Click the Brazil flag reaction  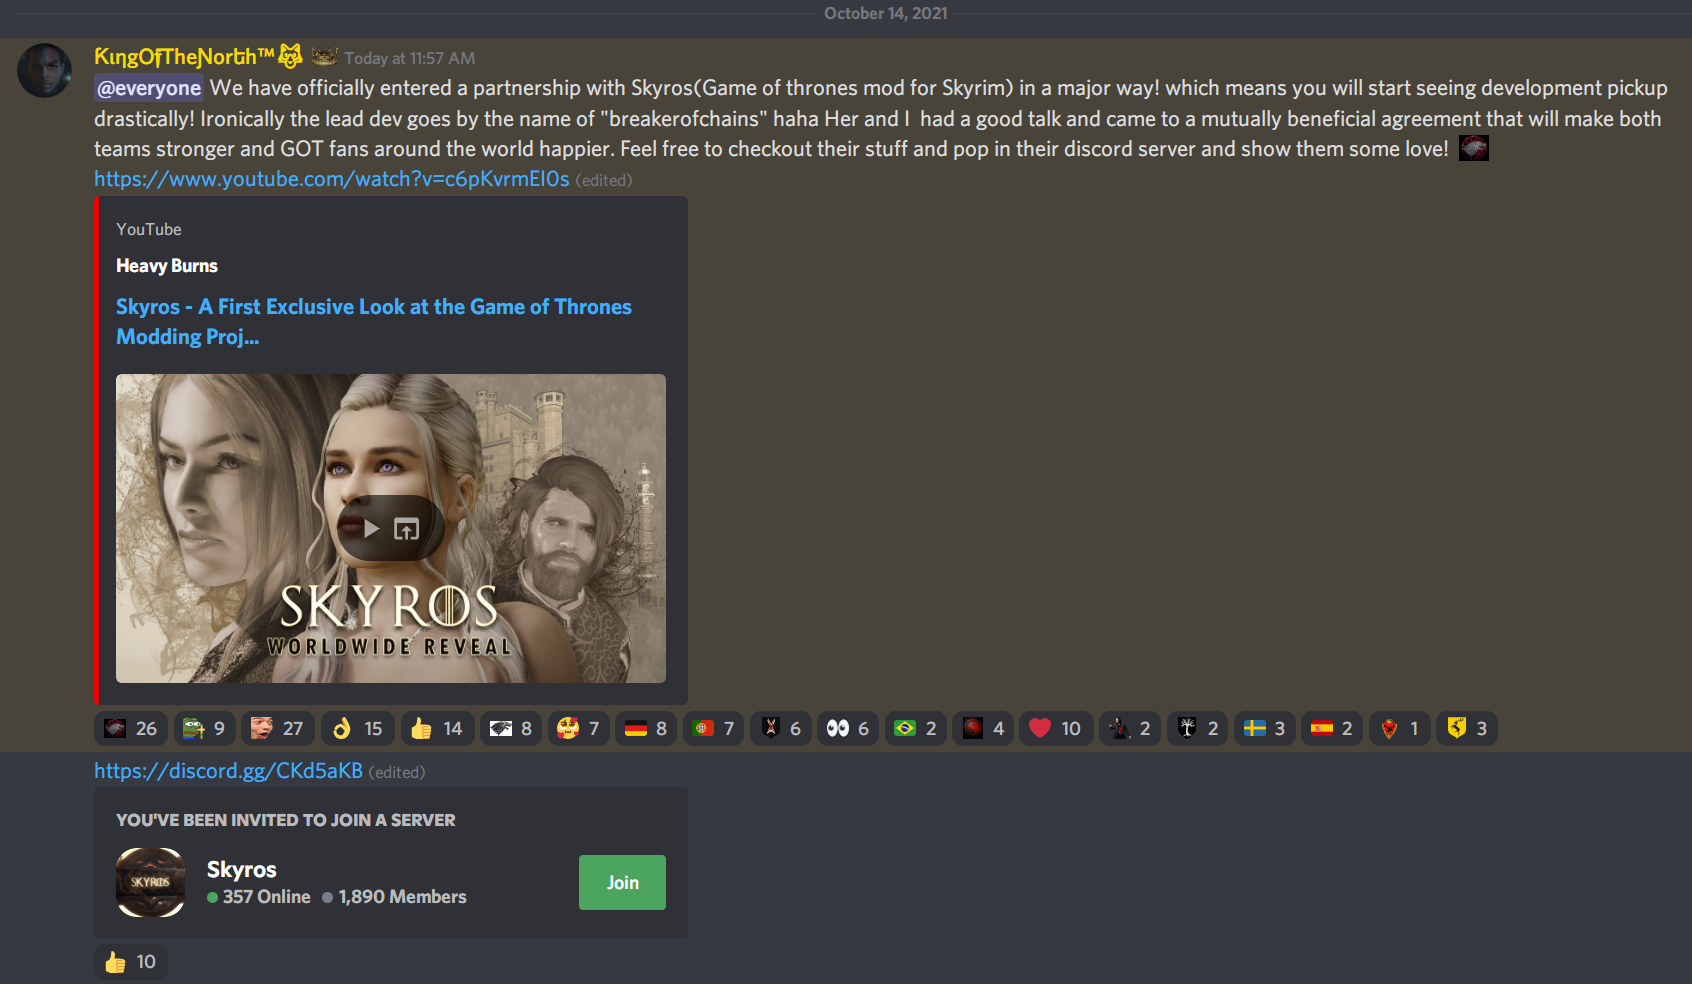click(x=916, y=728)
